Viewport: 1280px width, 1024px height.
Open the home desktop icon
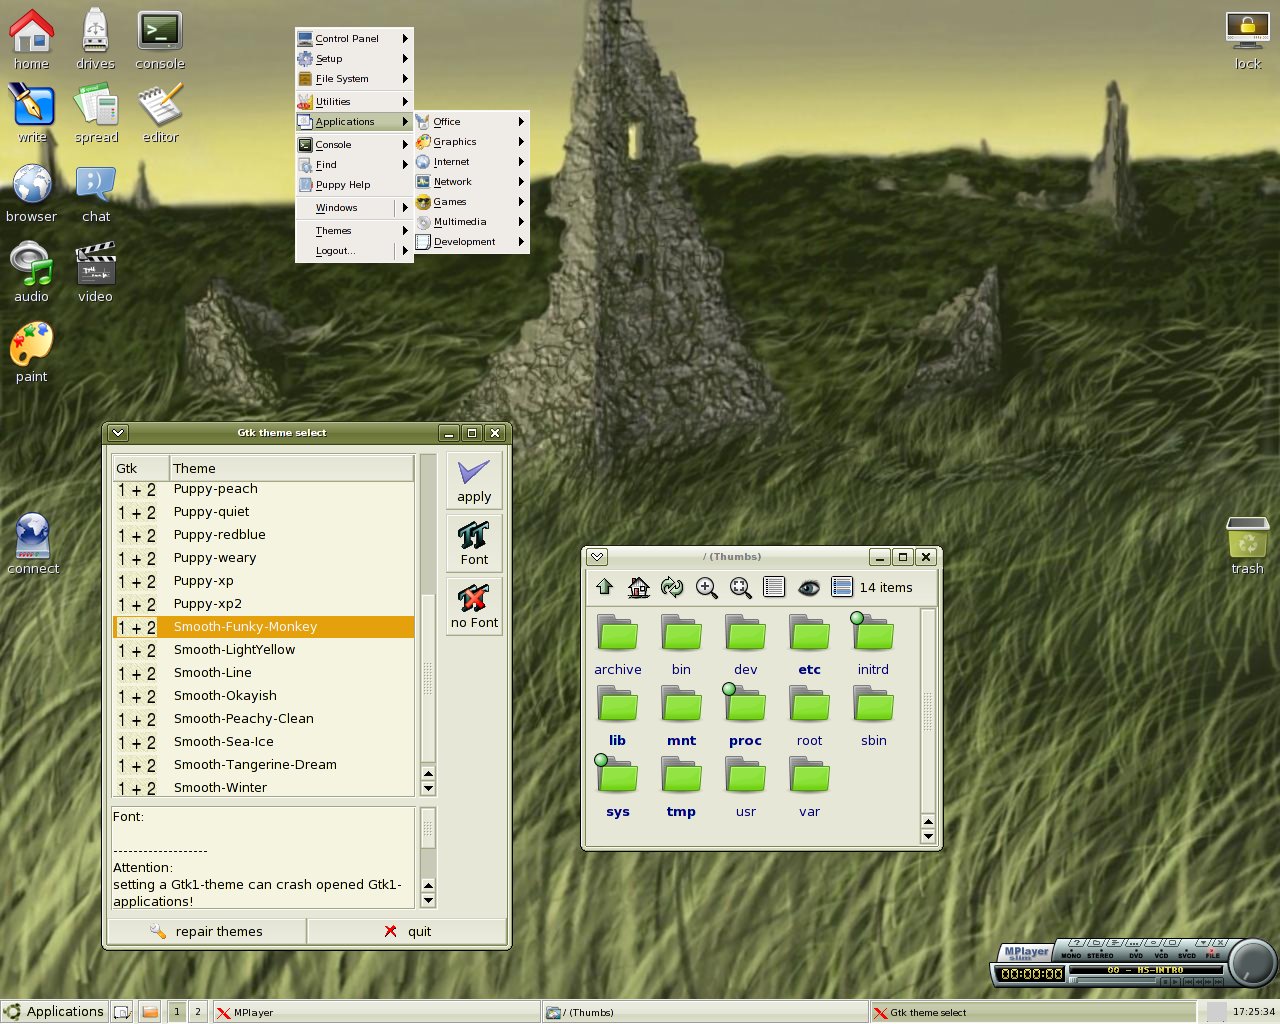coord(31,38)
